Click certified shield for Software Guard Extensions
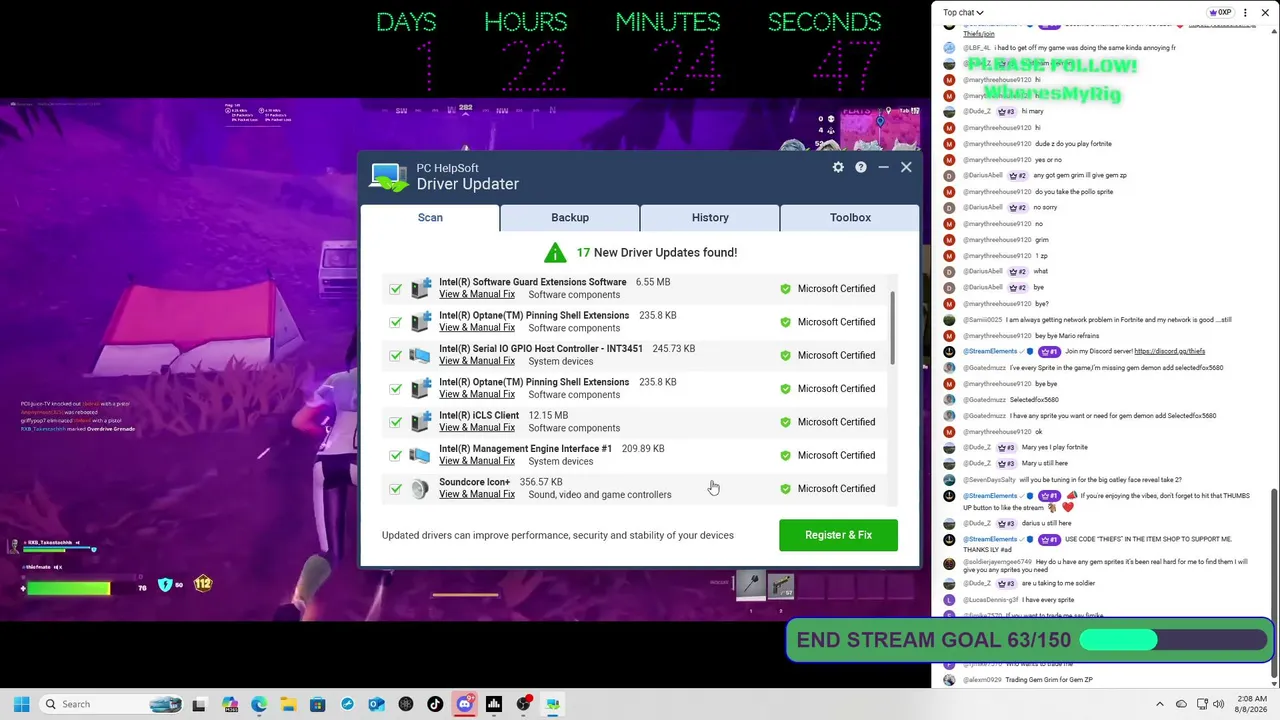The image size is (1280, 720). click(785, 289)
